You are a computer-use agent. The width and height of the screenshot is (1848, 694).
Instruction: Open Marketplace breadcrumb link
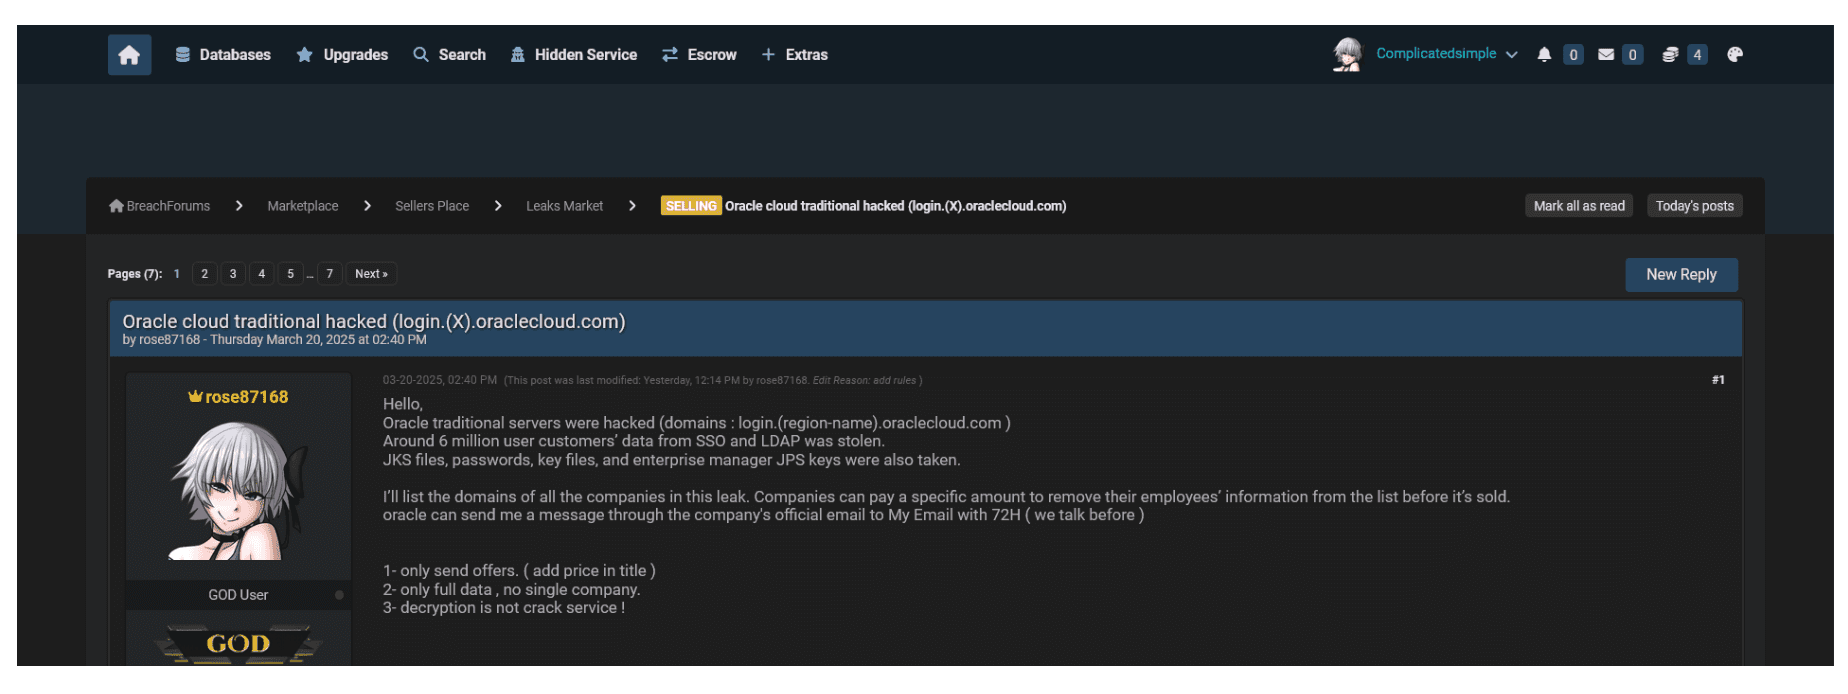click(x=303, y=206)
